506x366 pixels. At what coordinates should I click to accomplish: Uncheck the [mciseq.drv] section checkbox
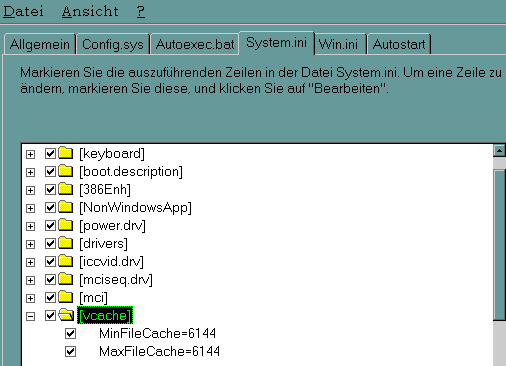(50, 280)
